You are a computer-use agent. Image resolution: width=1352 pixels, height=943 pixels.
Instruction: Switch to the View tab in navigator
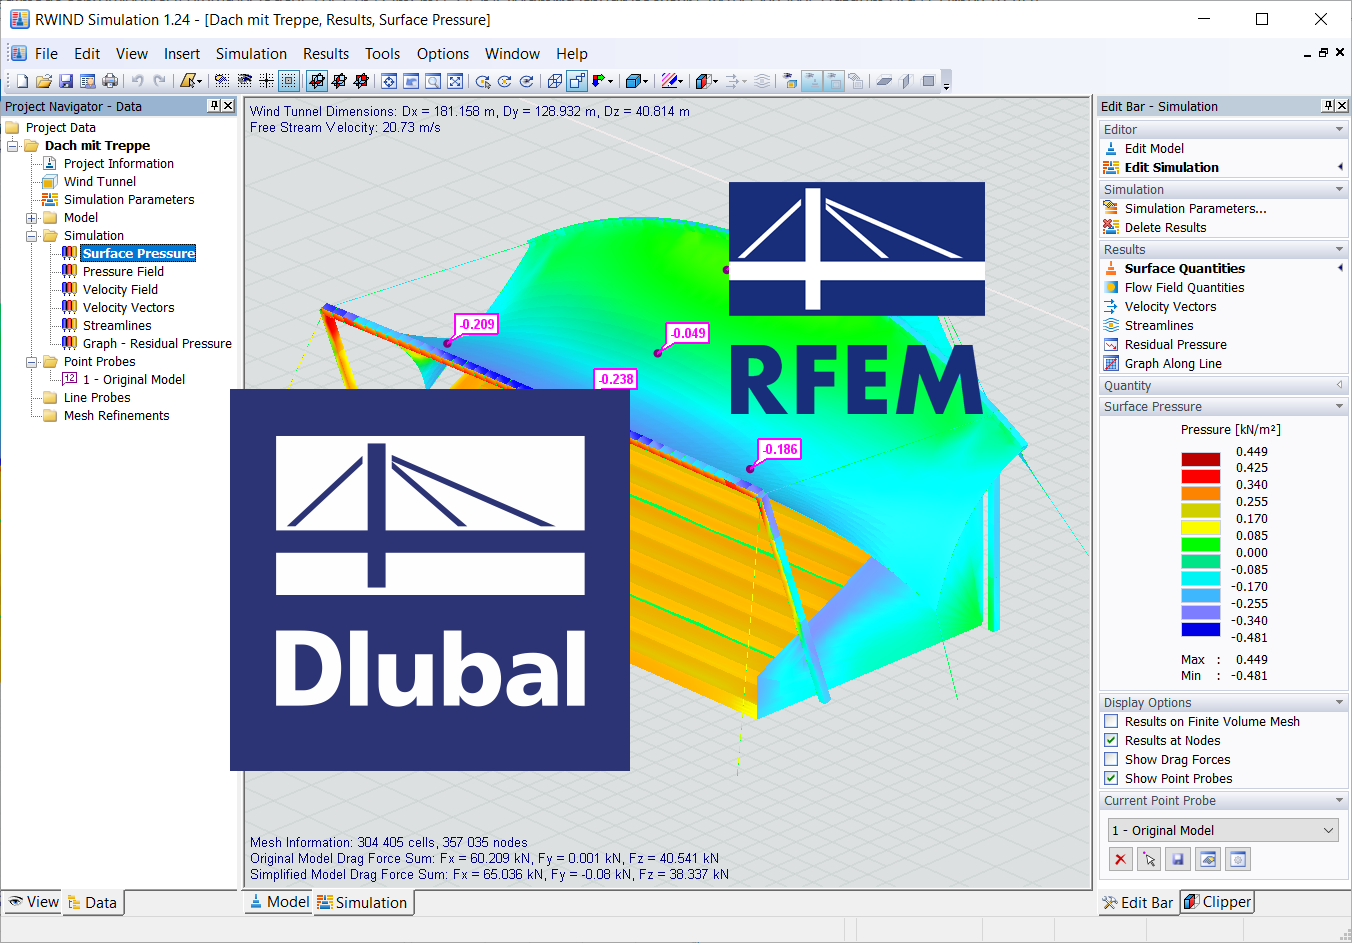click(33, 902)
